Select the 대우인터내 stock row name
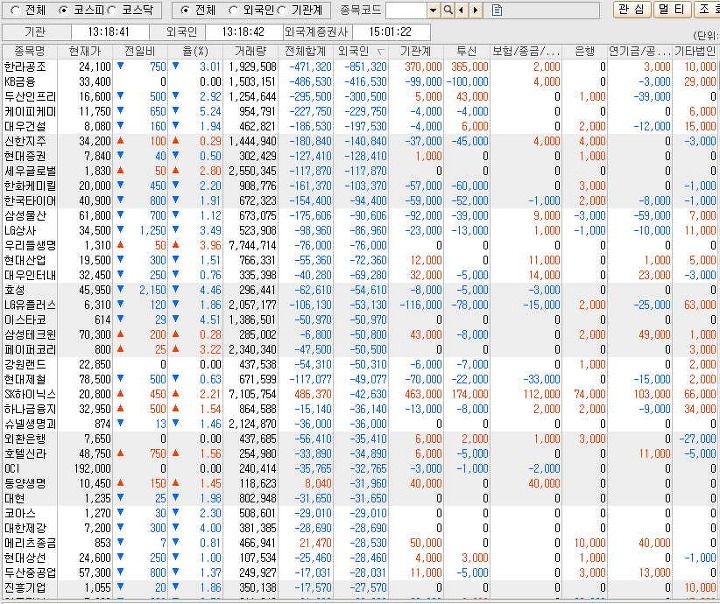720x604 pixels. click(30, 275)
